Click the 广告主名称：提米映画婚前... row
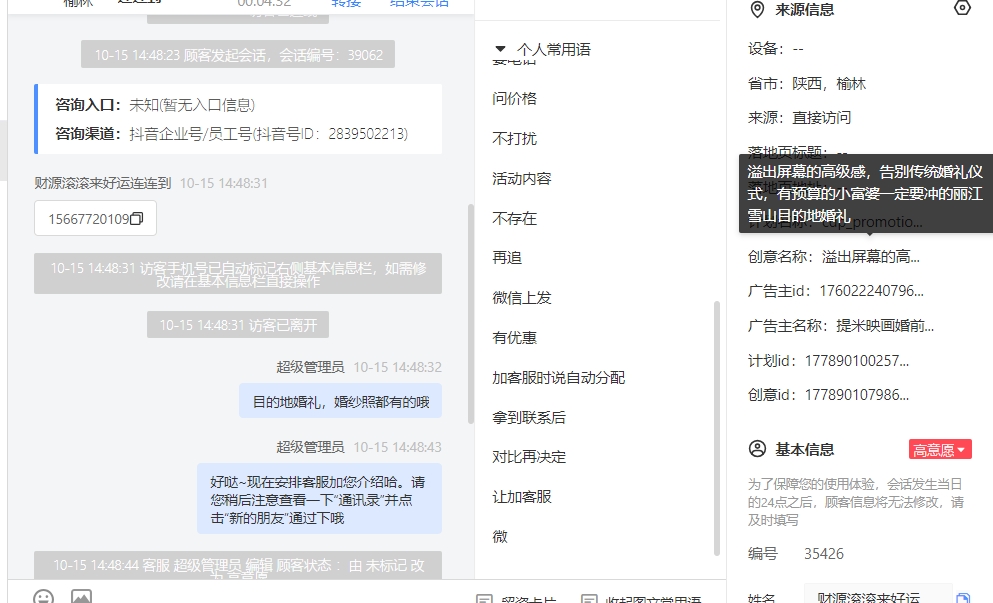 point(840,326)
